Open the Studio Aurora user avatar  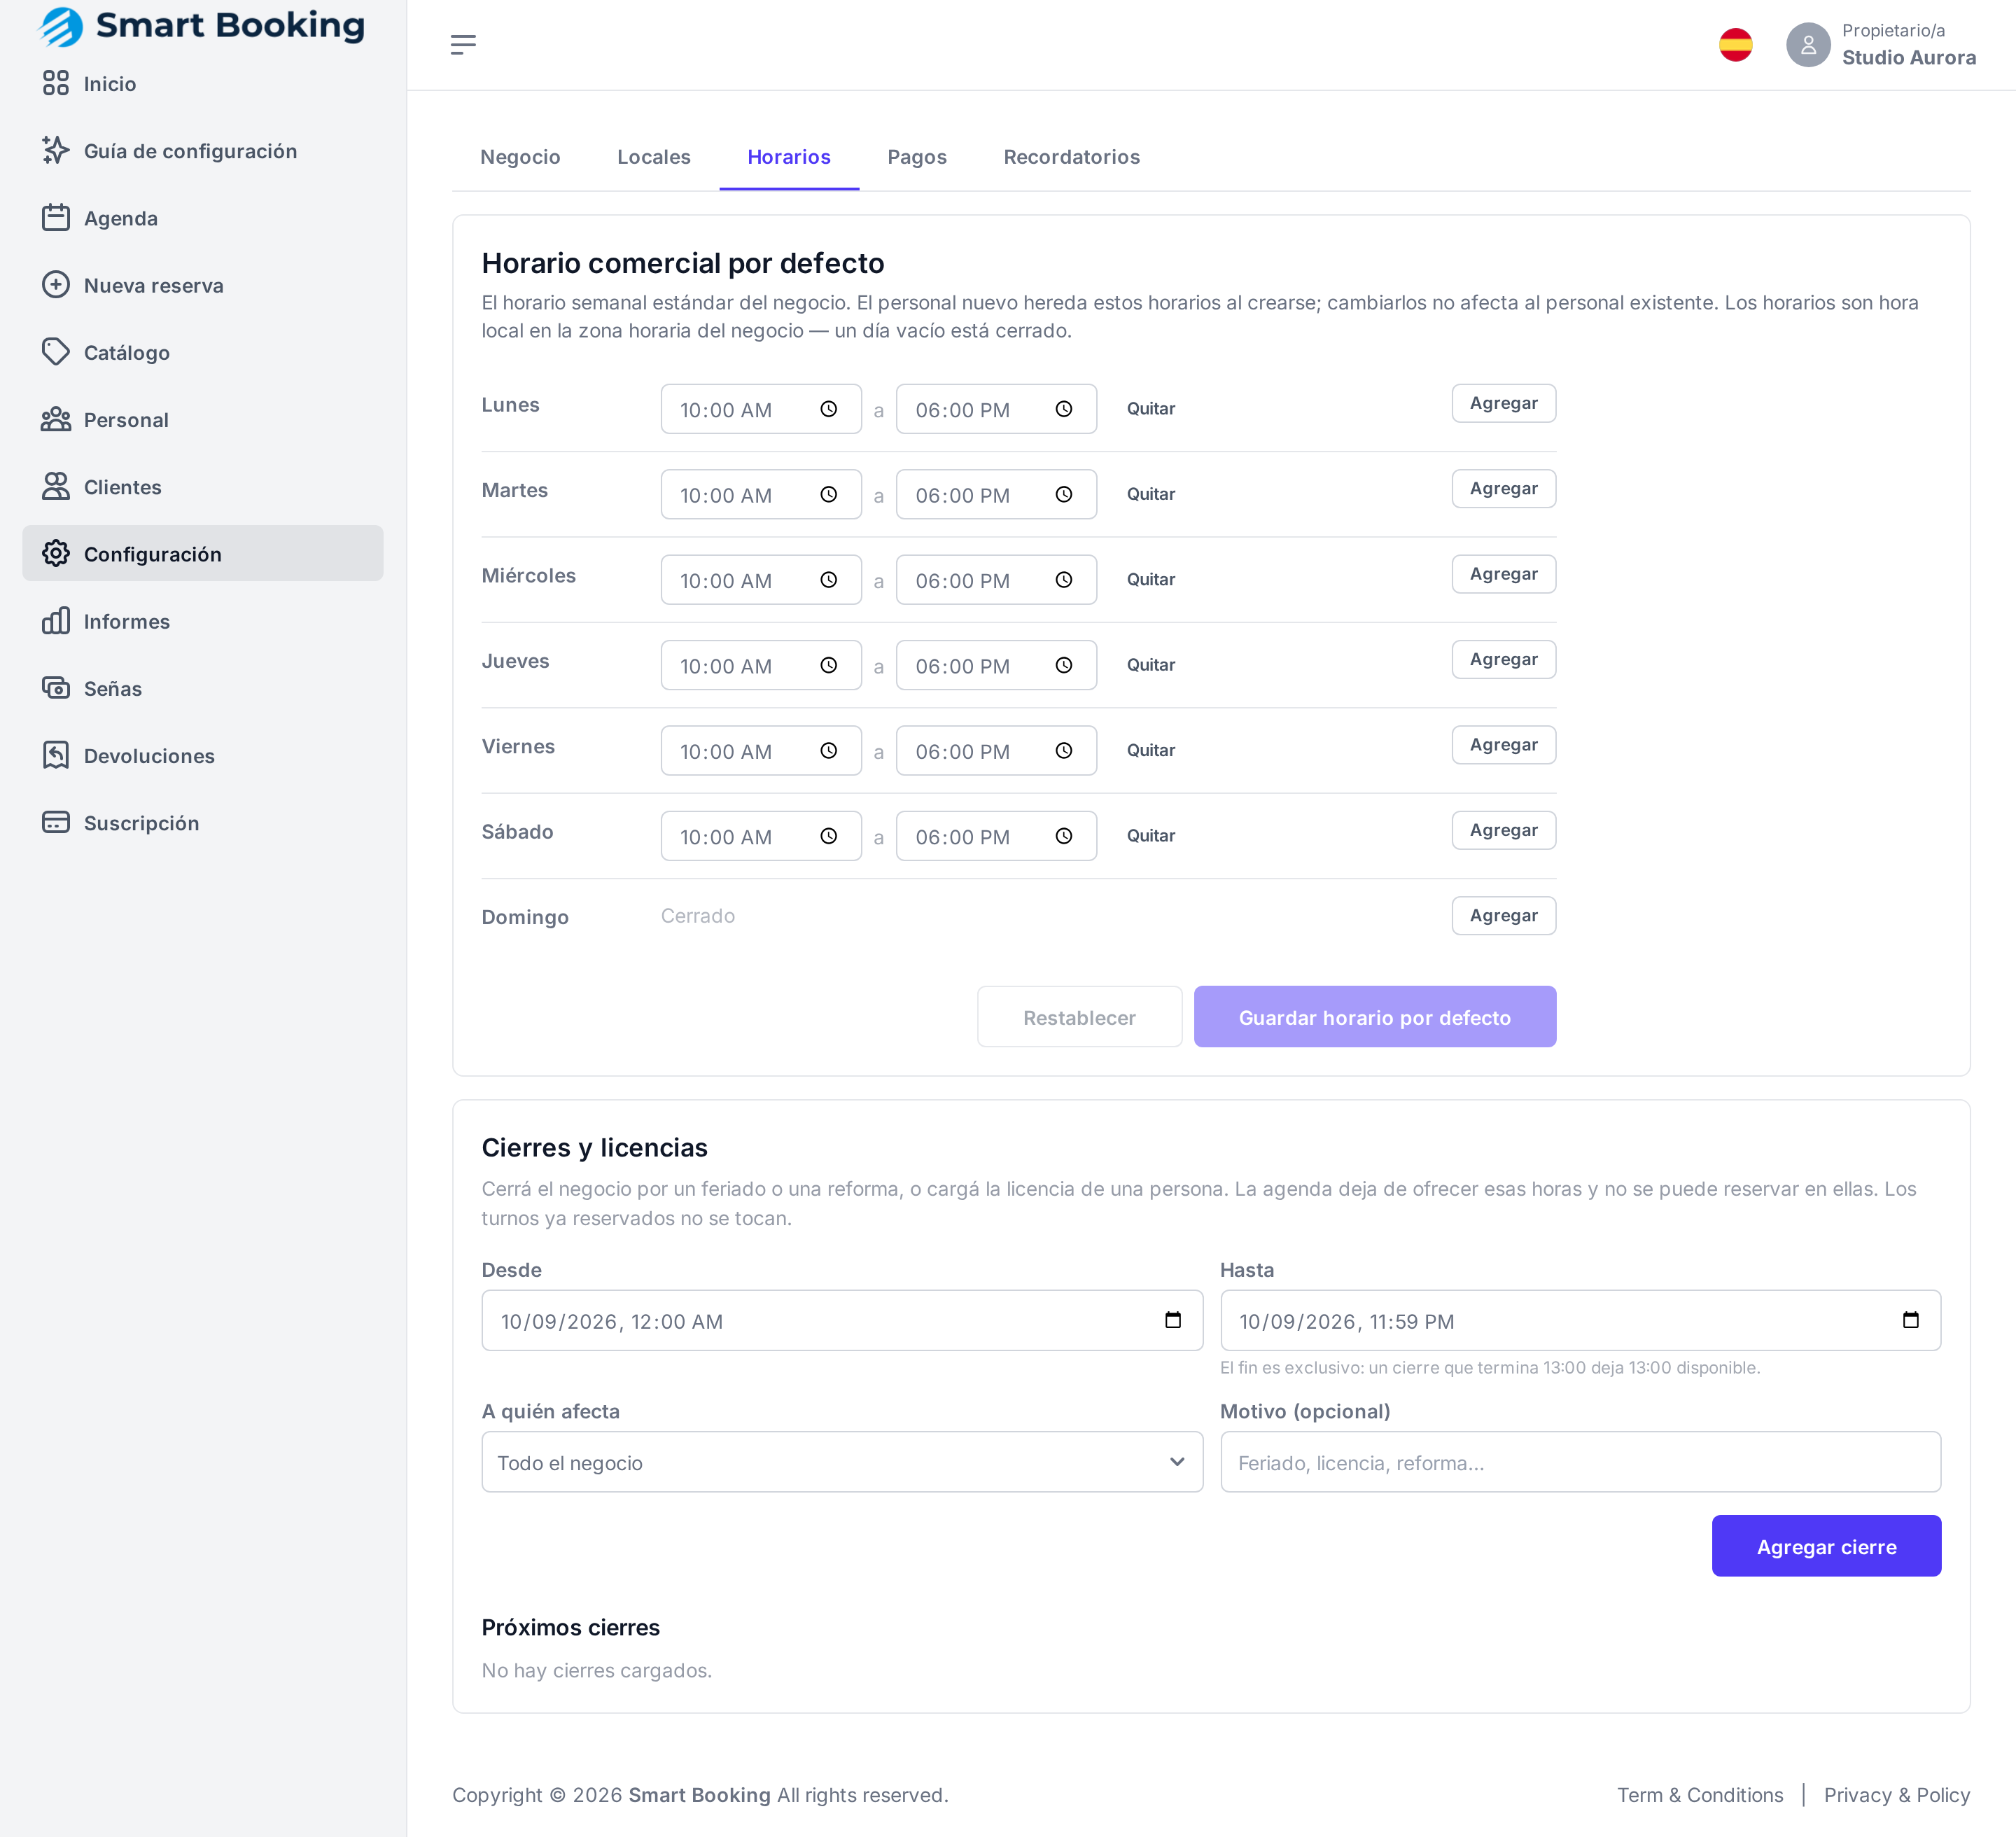(x=1808, y=45)
